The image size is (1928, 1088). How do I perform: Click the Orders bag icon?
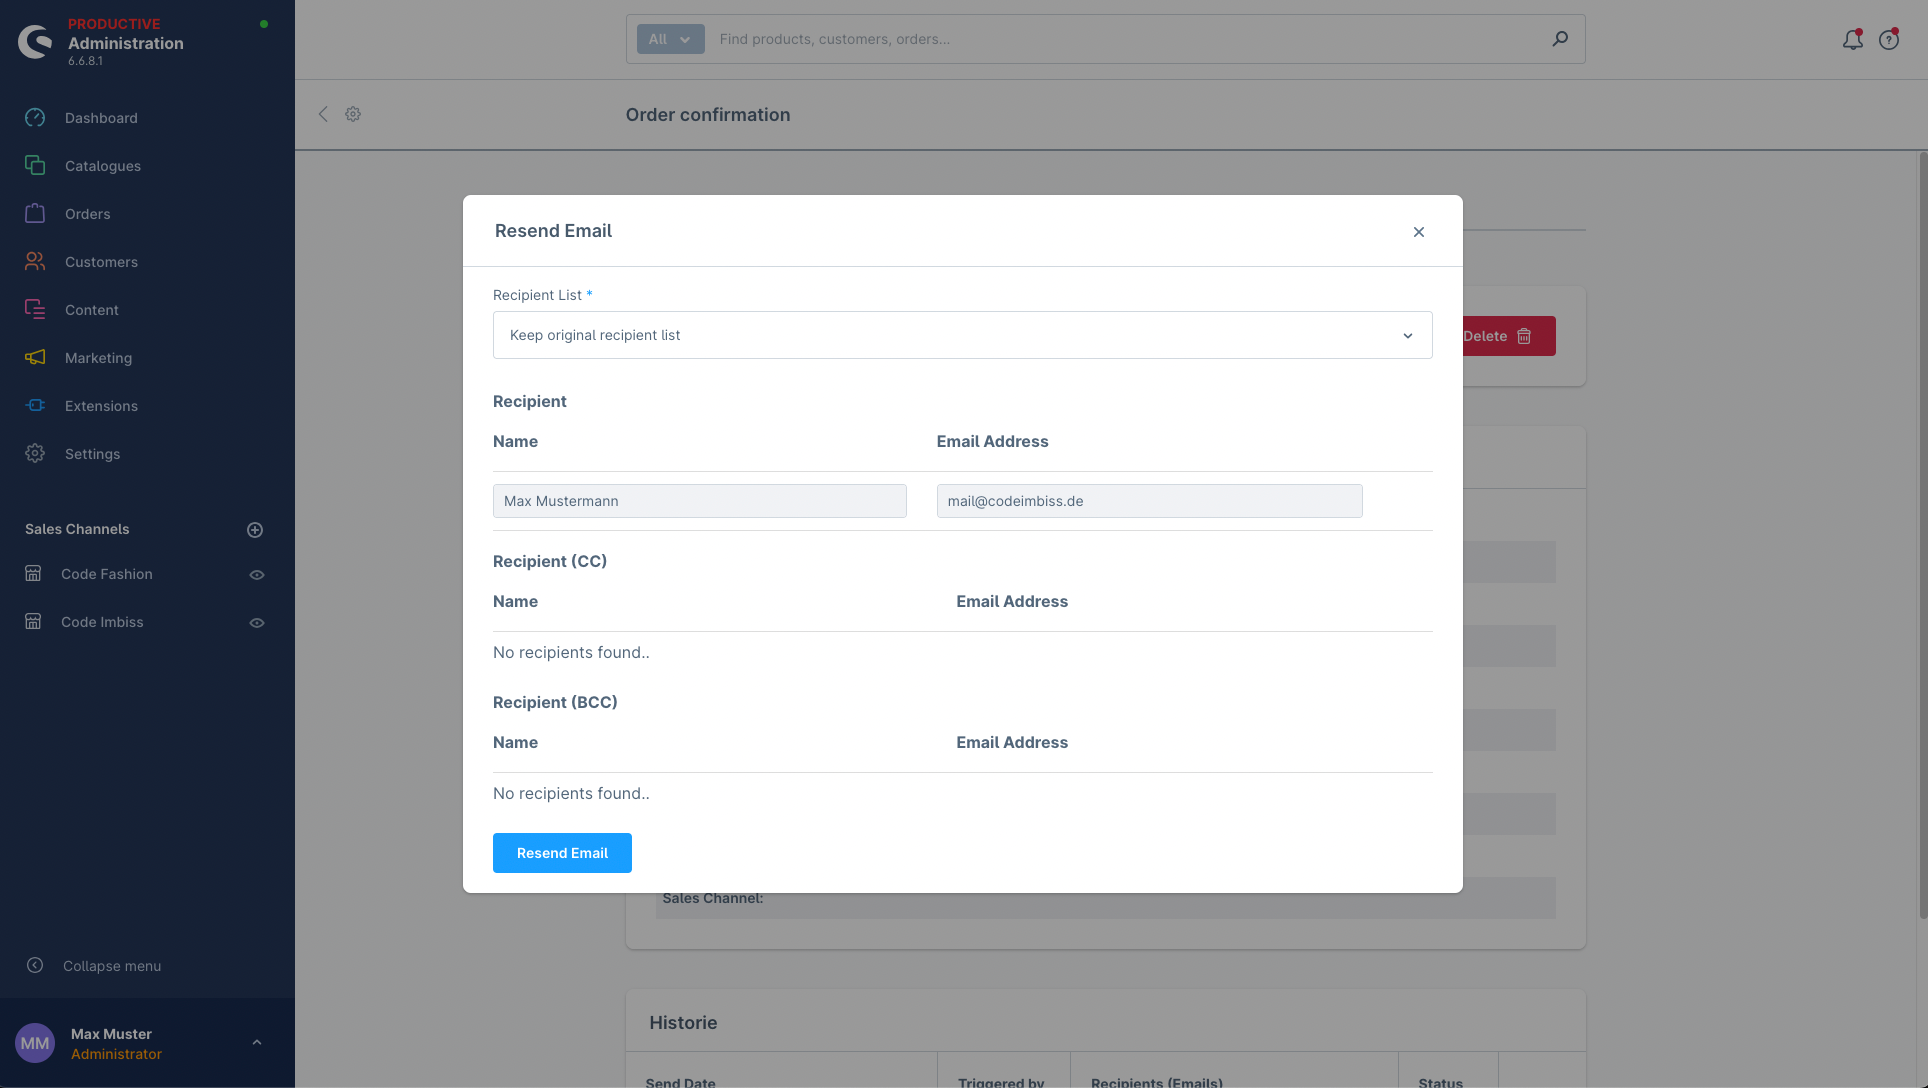coord(35,213)
